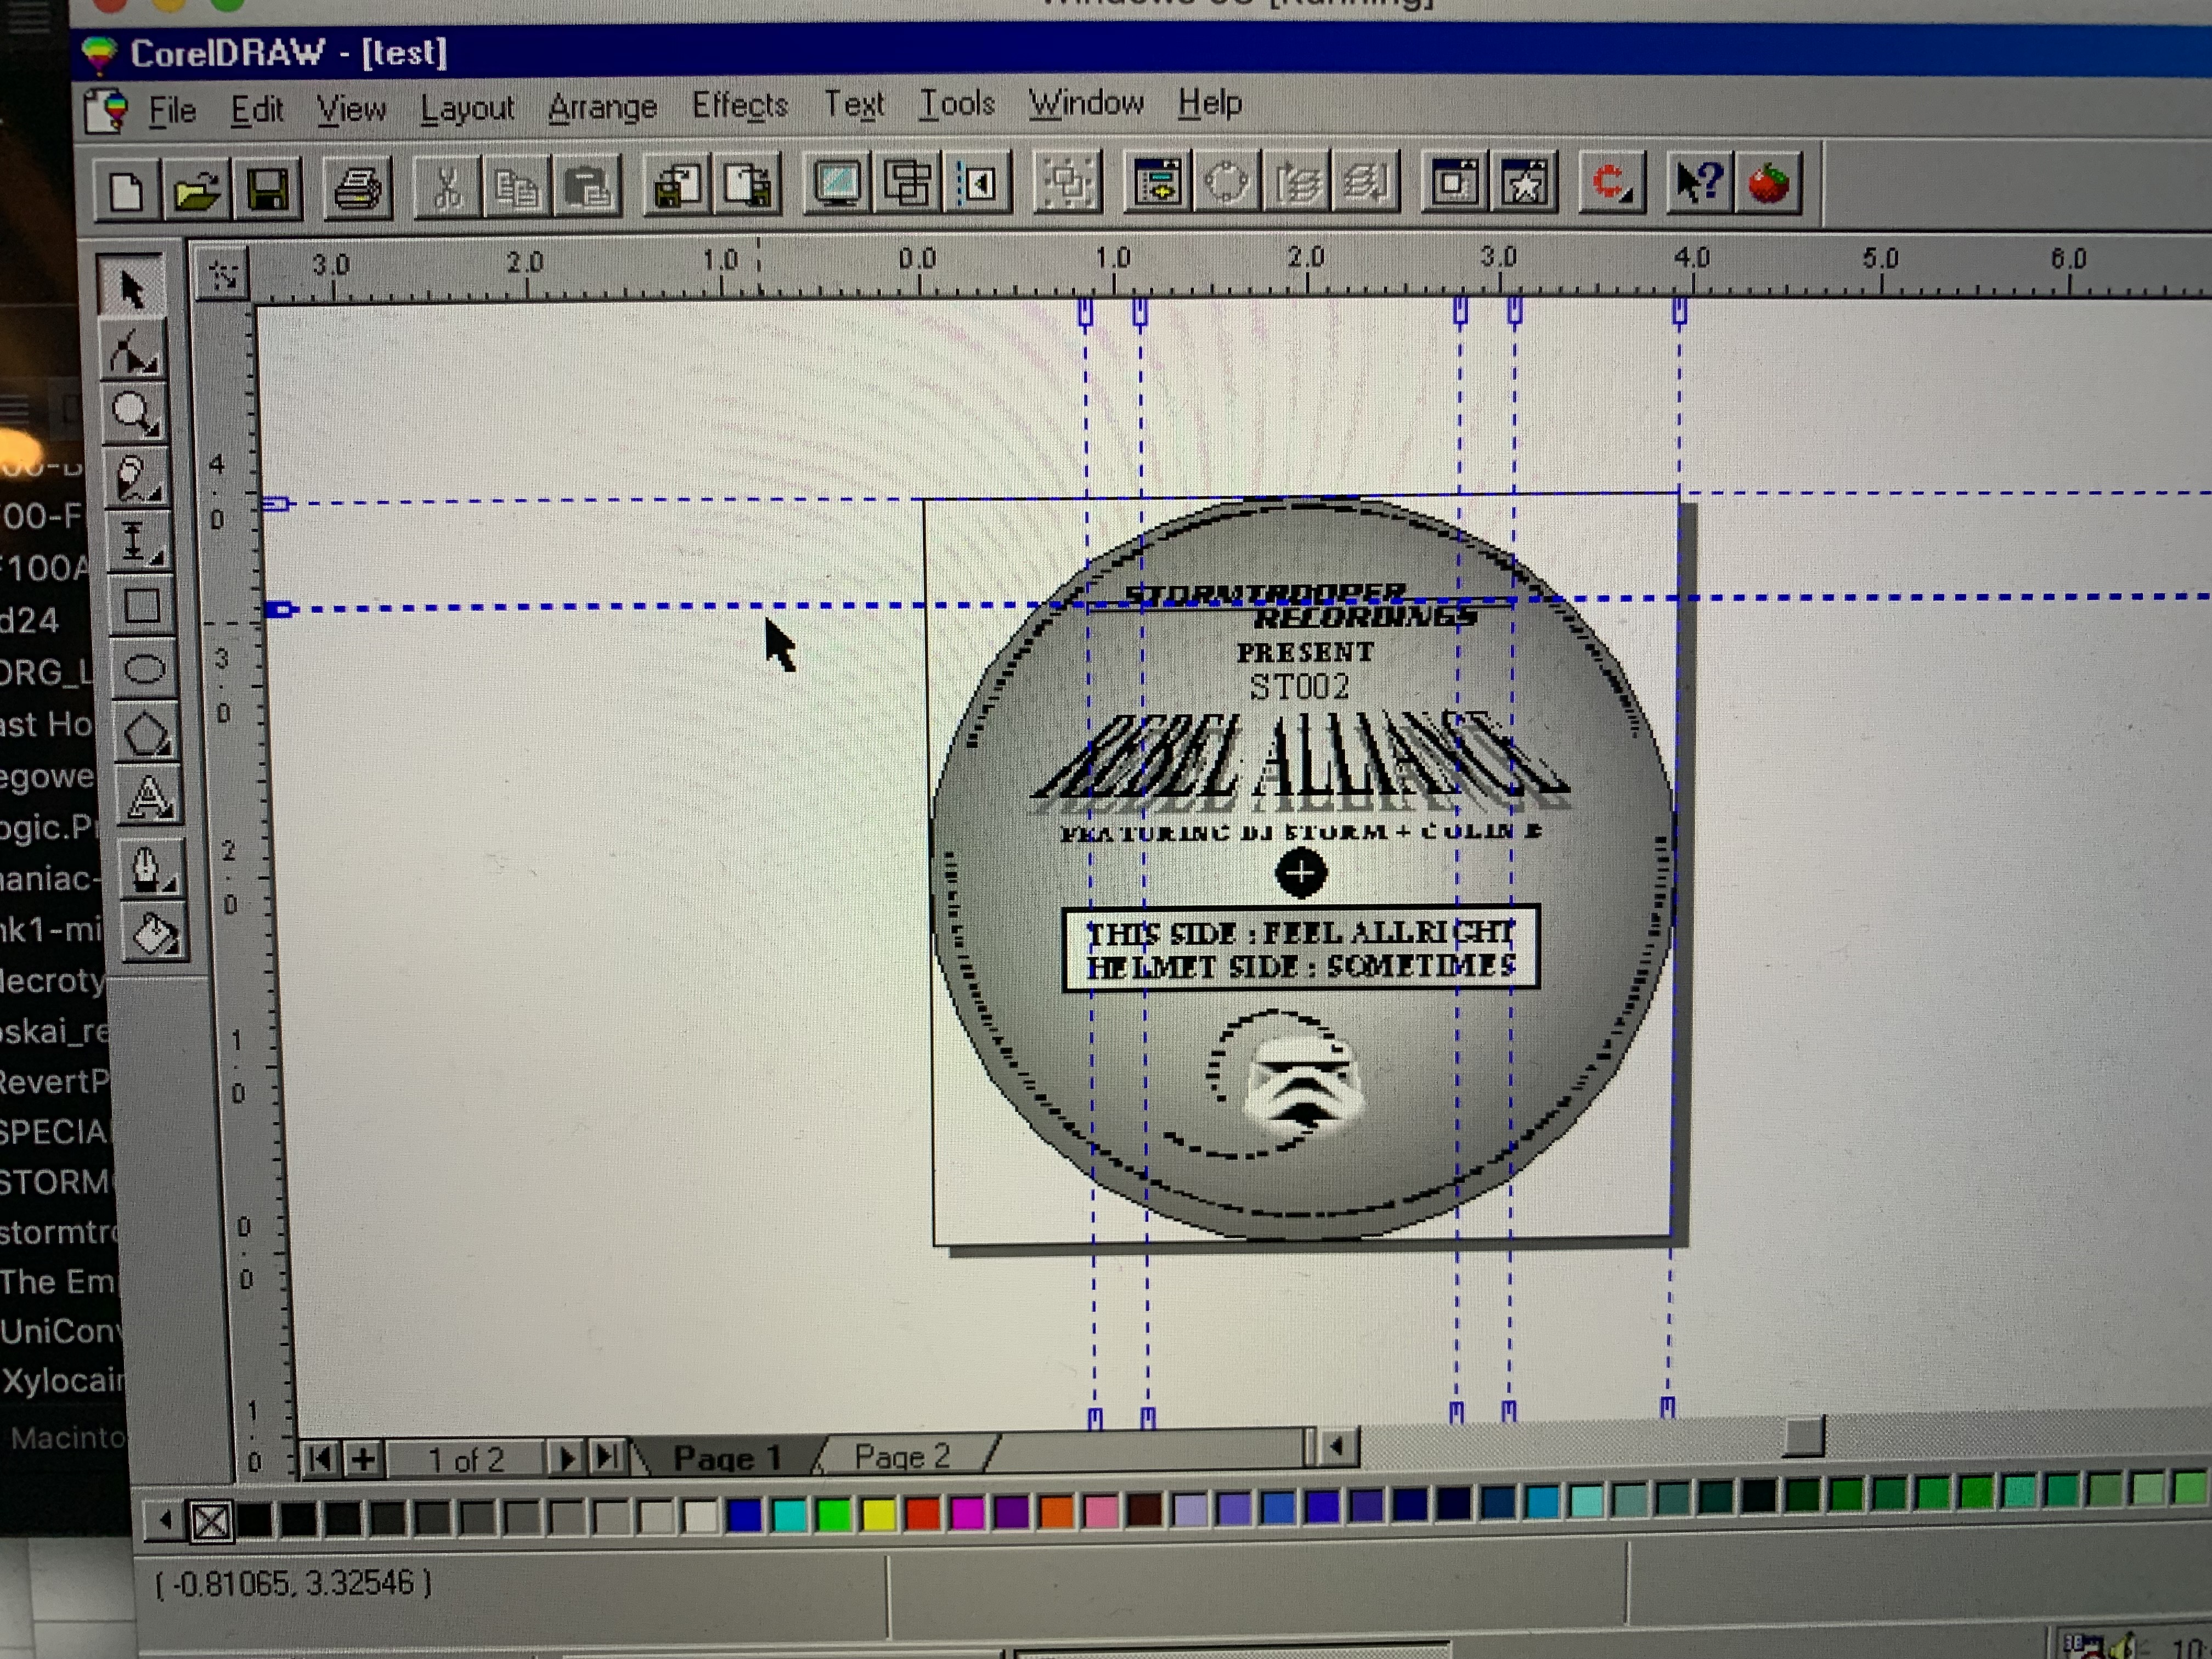Save the drawing with floppy icon
This screenshot has width=2212, height=1659.
(x=267, y=189)
